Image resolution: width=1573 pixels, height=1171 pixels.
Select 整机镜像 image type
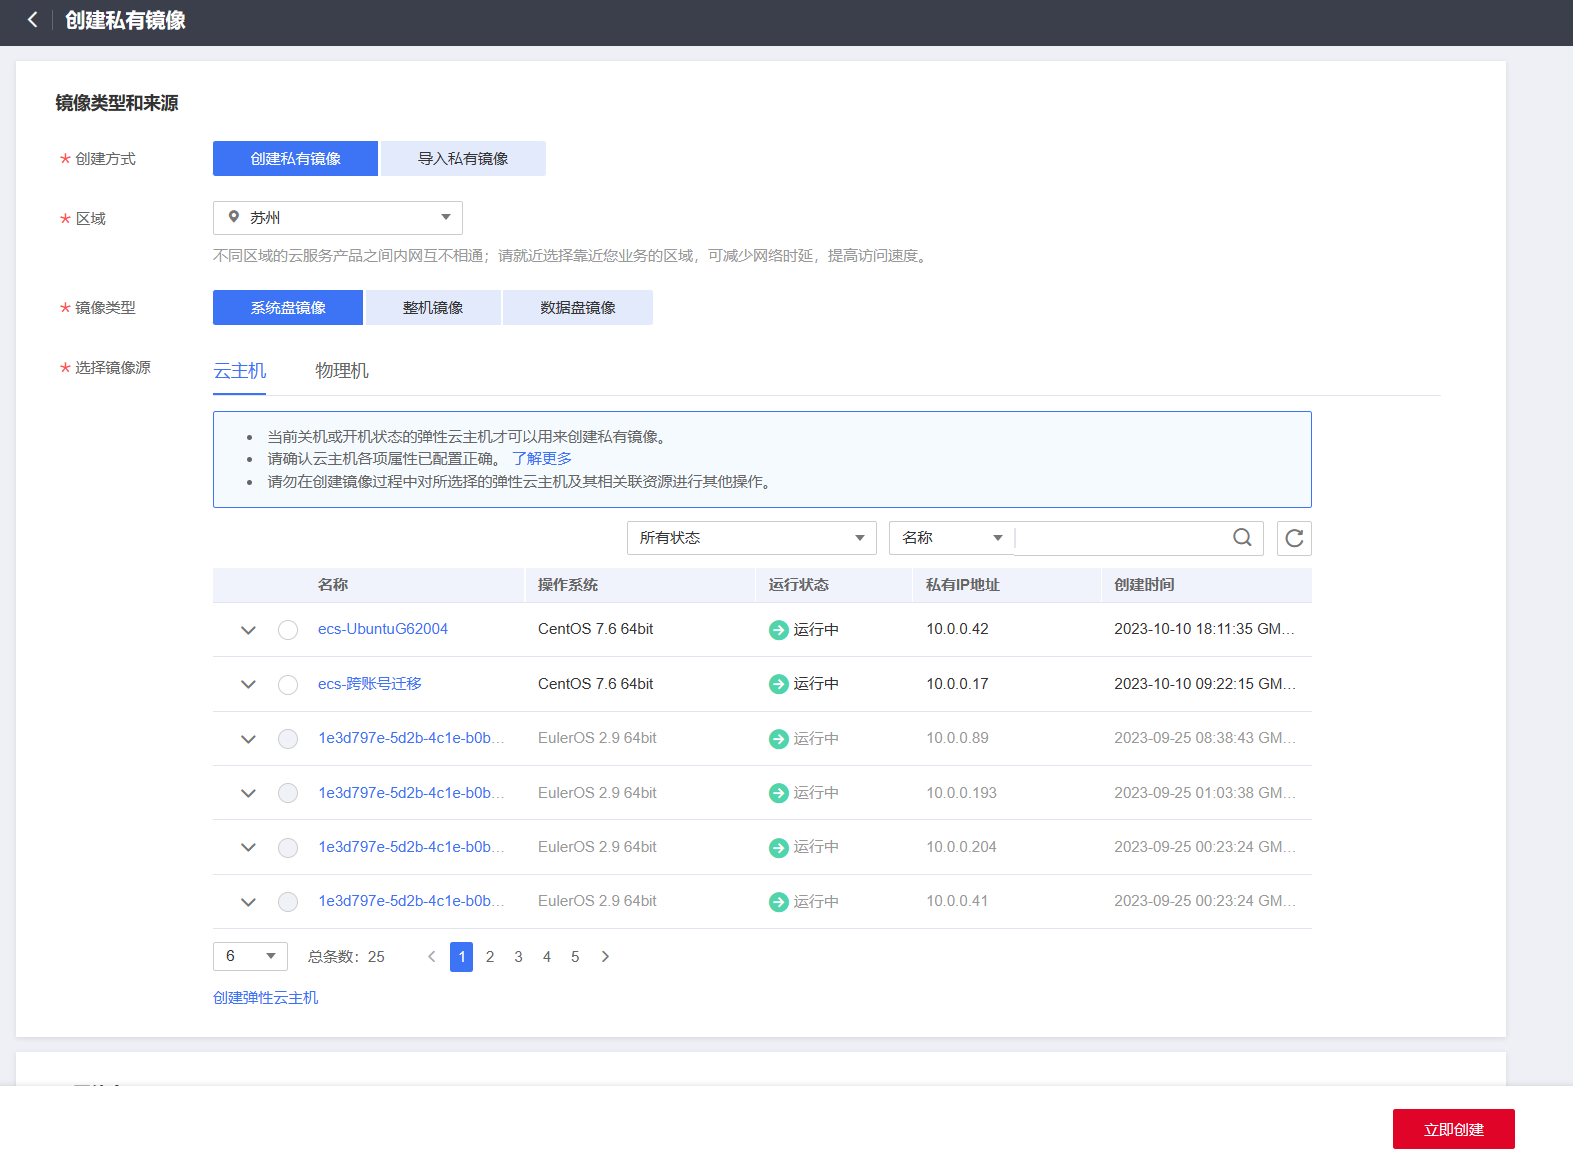coord(433,307)
